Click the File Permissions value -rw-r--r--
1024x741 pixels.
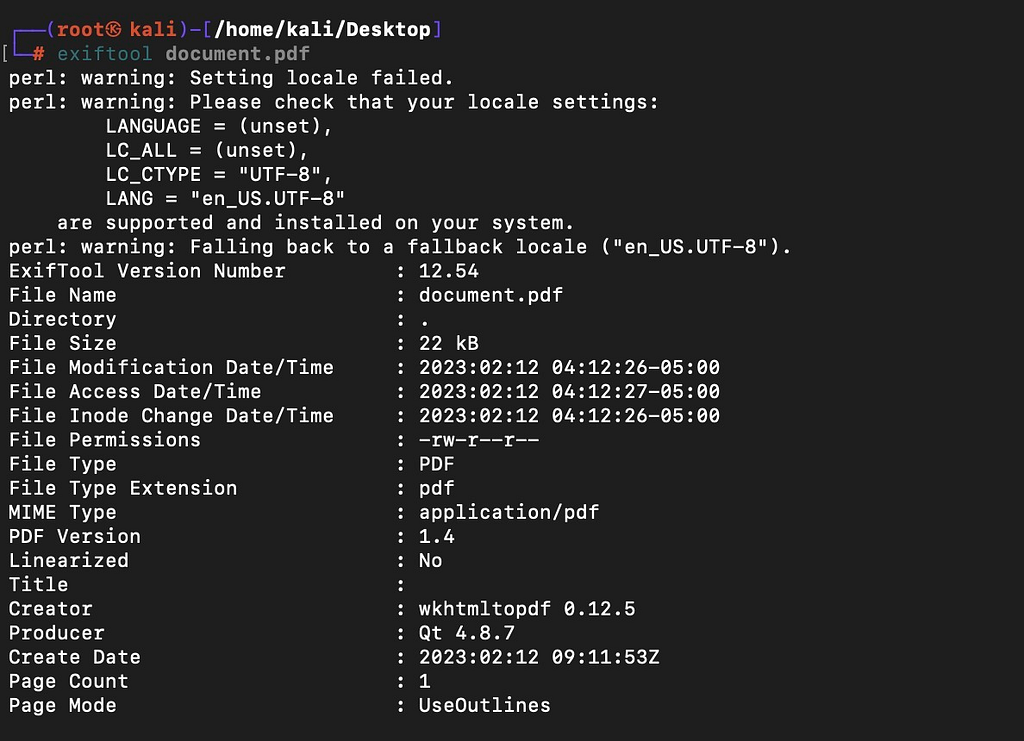click(479, 440)
